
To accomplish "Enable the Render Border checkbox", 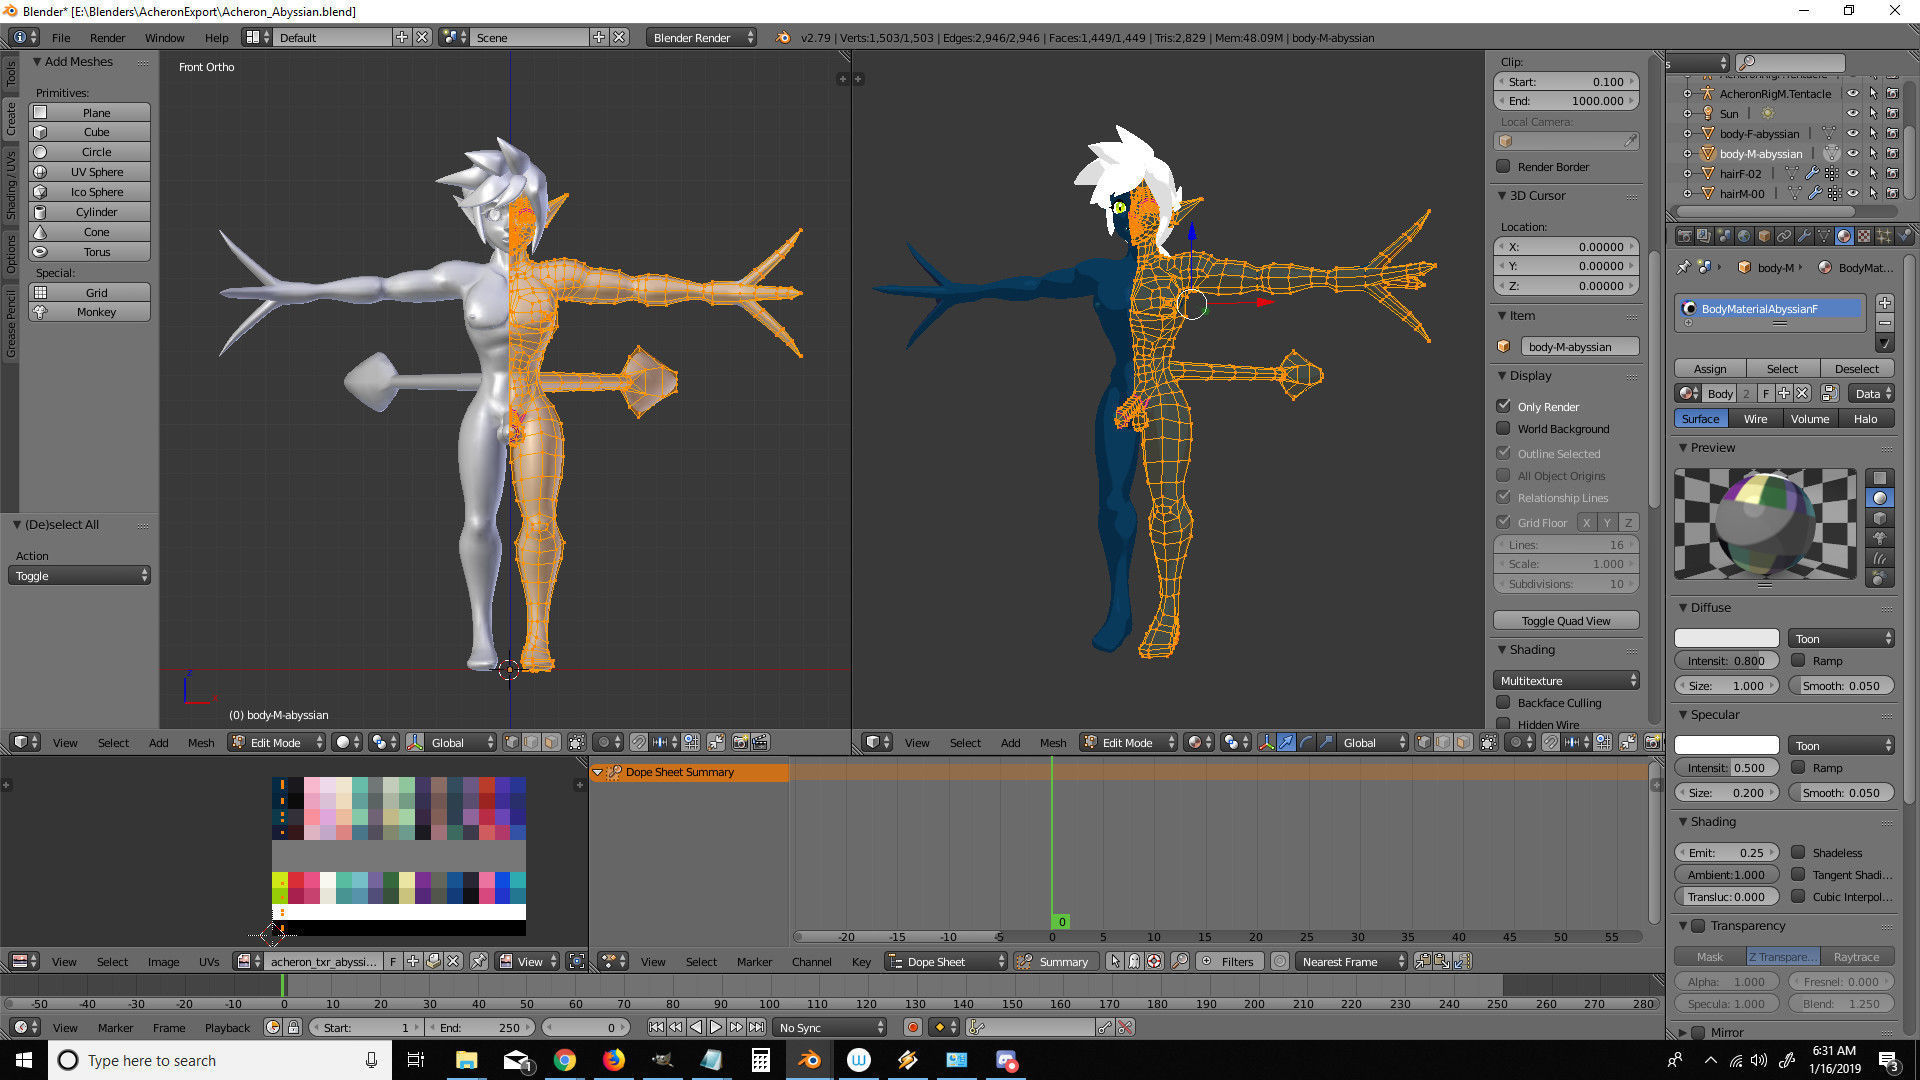I will click(1504, 166).
